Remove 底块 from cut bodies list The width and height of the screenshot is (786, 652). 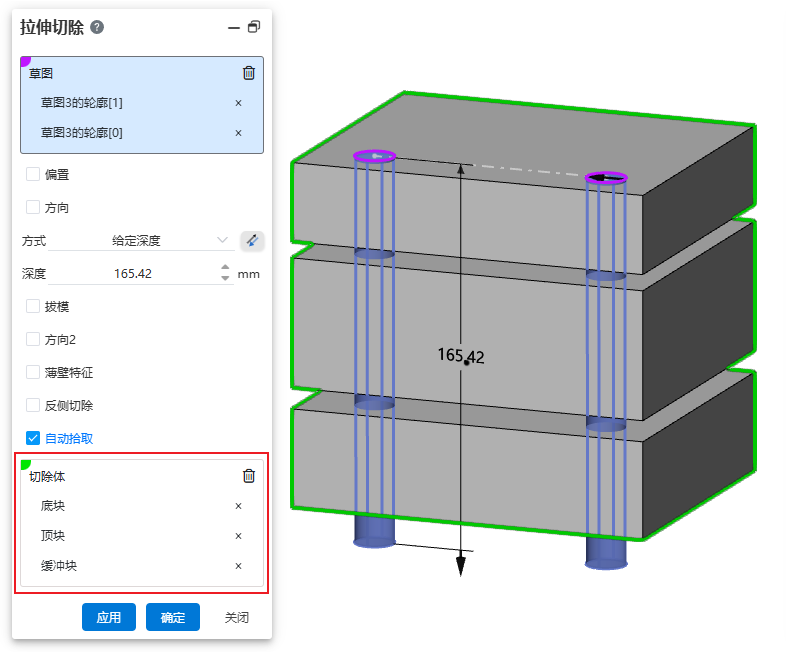238,506
